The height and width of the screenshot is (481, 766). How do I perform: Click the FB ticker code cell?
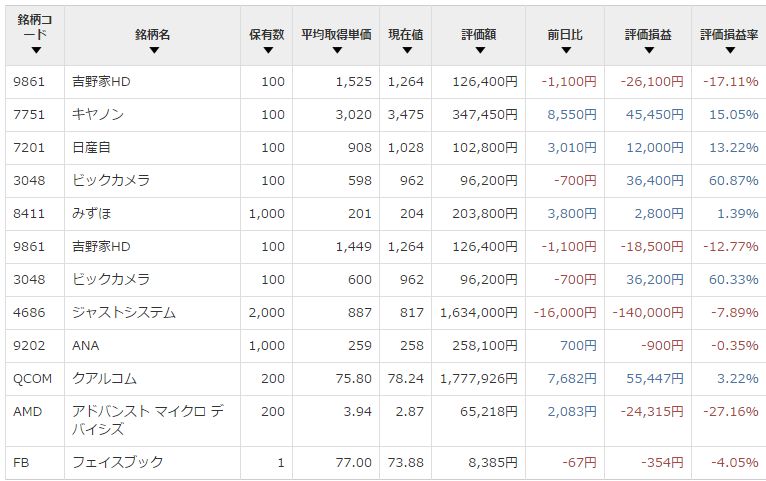click(x=20, y=462)
